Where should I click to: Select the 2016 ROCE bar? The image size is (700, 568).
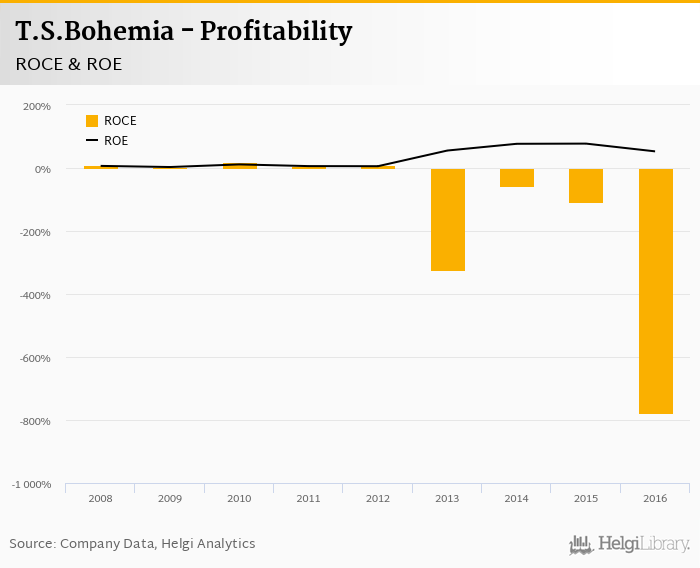[655, 291]
